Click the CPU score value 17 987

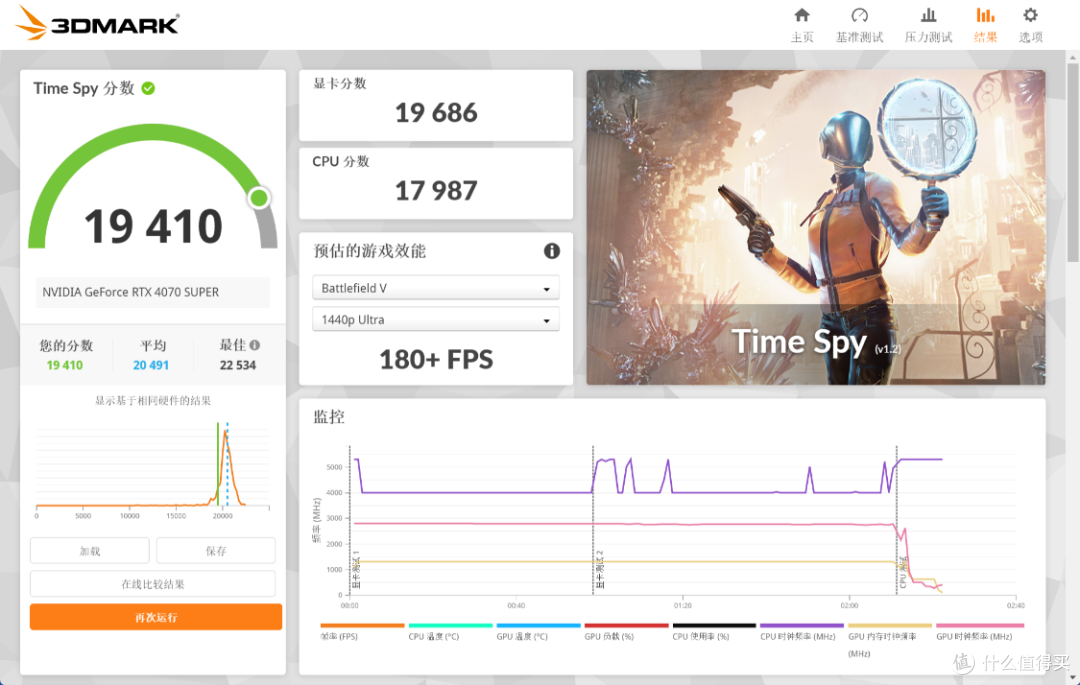(436, 191)
